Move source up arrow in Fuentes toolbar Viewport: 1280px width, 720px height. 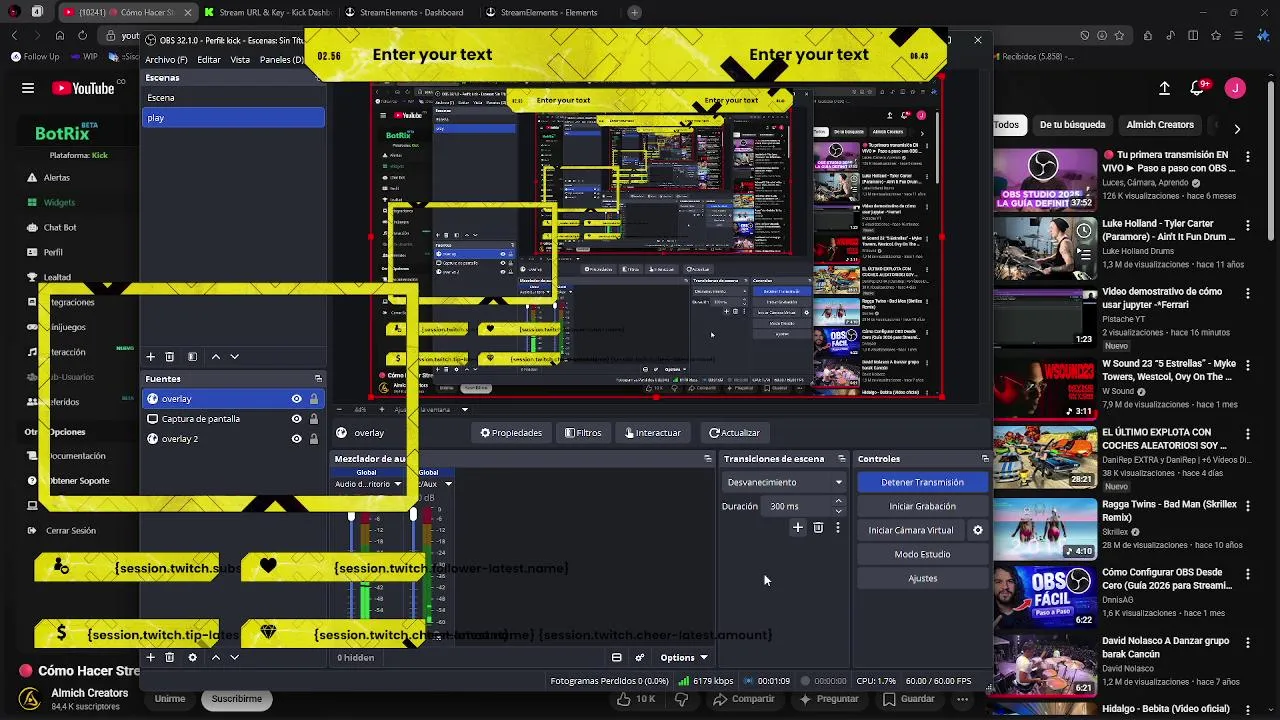pyautogui.click(x=215, y=657)
